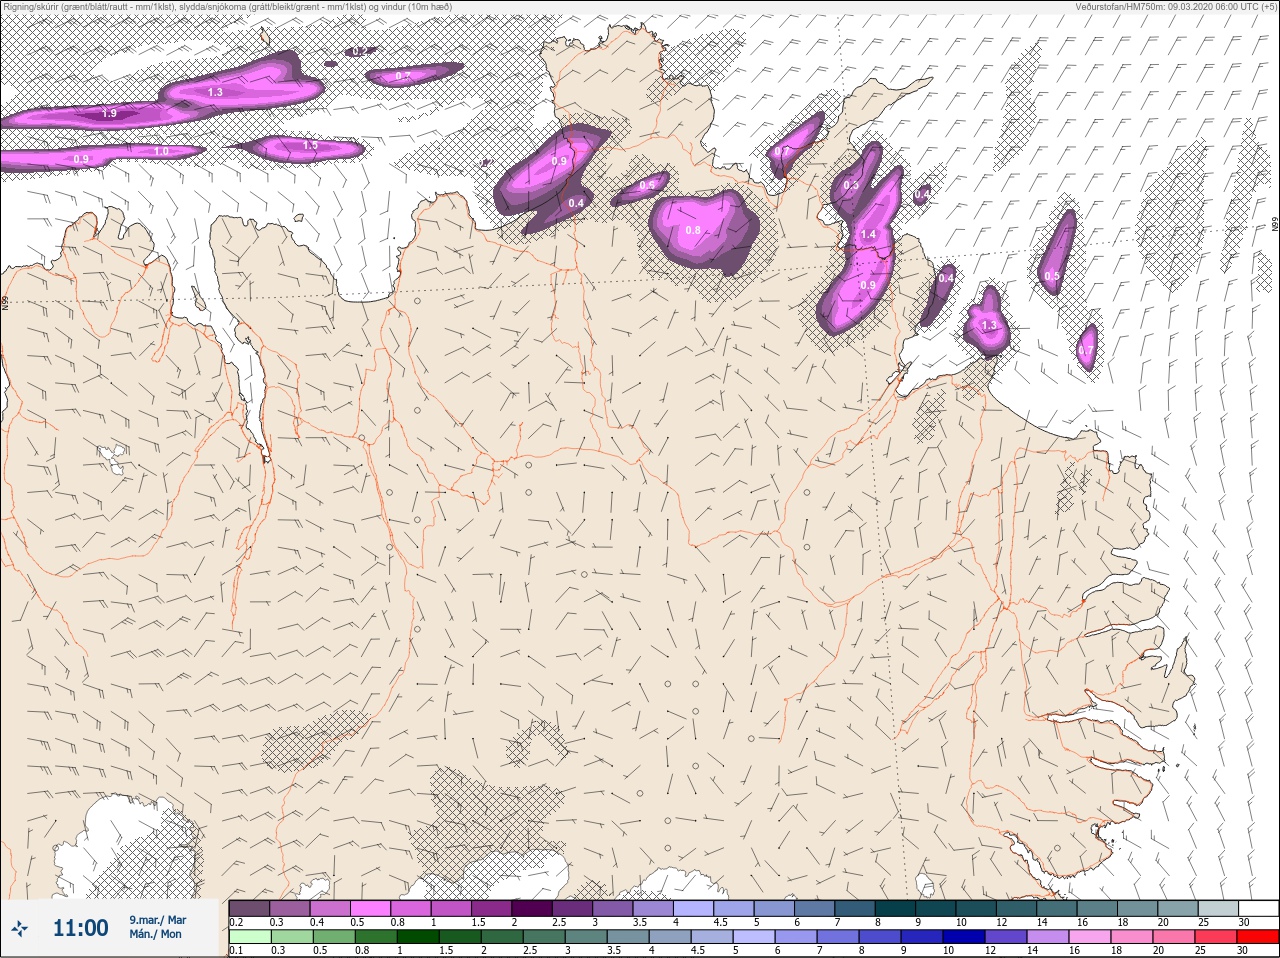Click the 1.5 precipitation value on the map
The height and width of the screenshot is (958, 1280).
310,146
